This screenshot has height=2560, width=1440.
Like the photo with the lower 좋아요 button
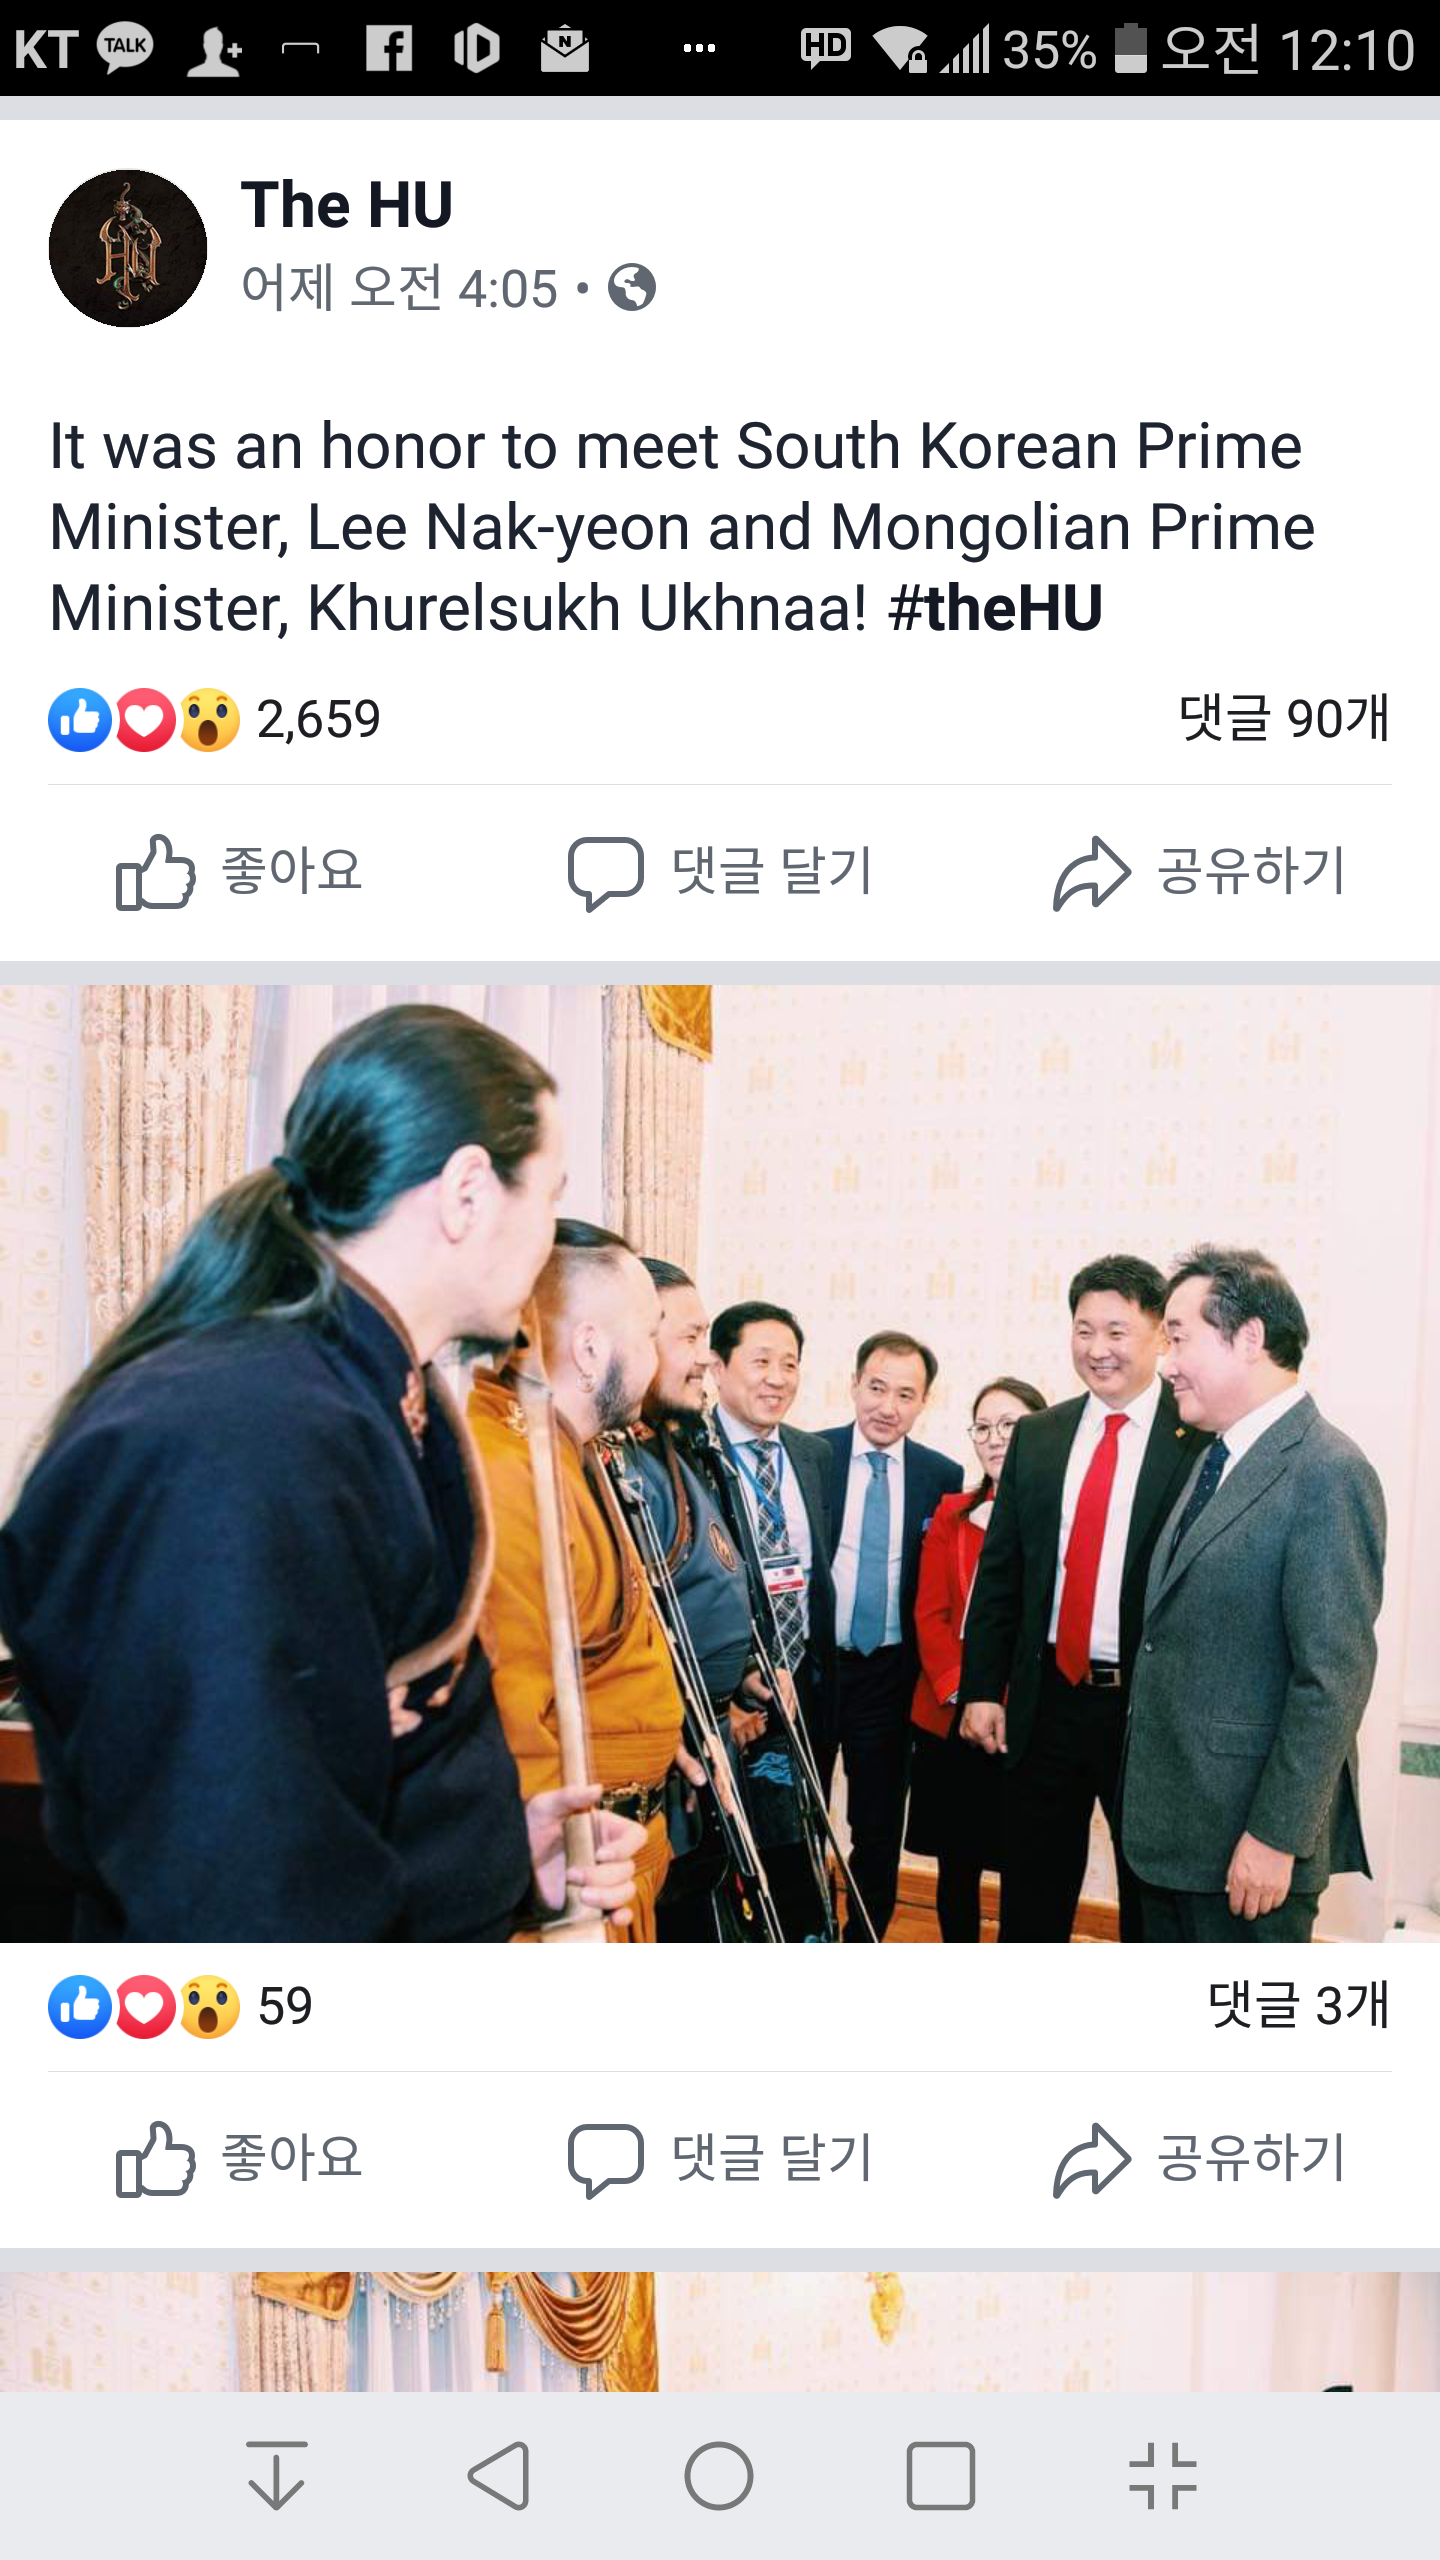click(x=240, y=2158)
